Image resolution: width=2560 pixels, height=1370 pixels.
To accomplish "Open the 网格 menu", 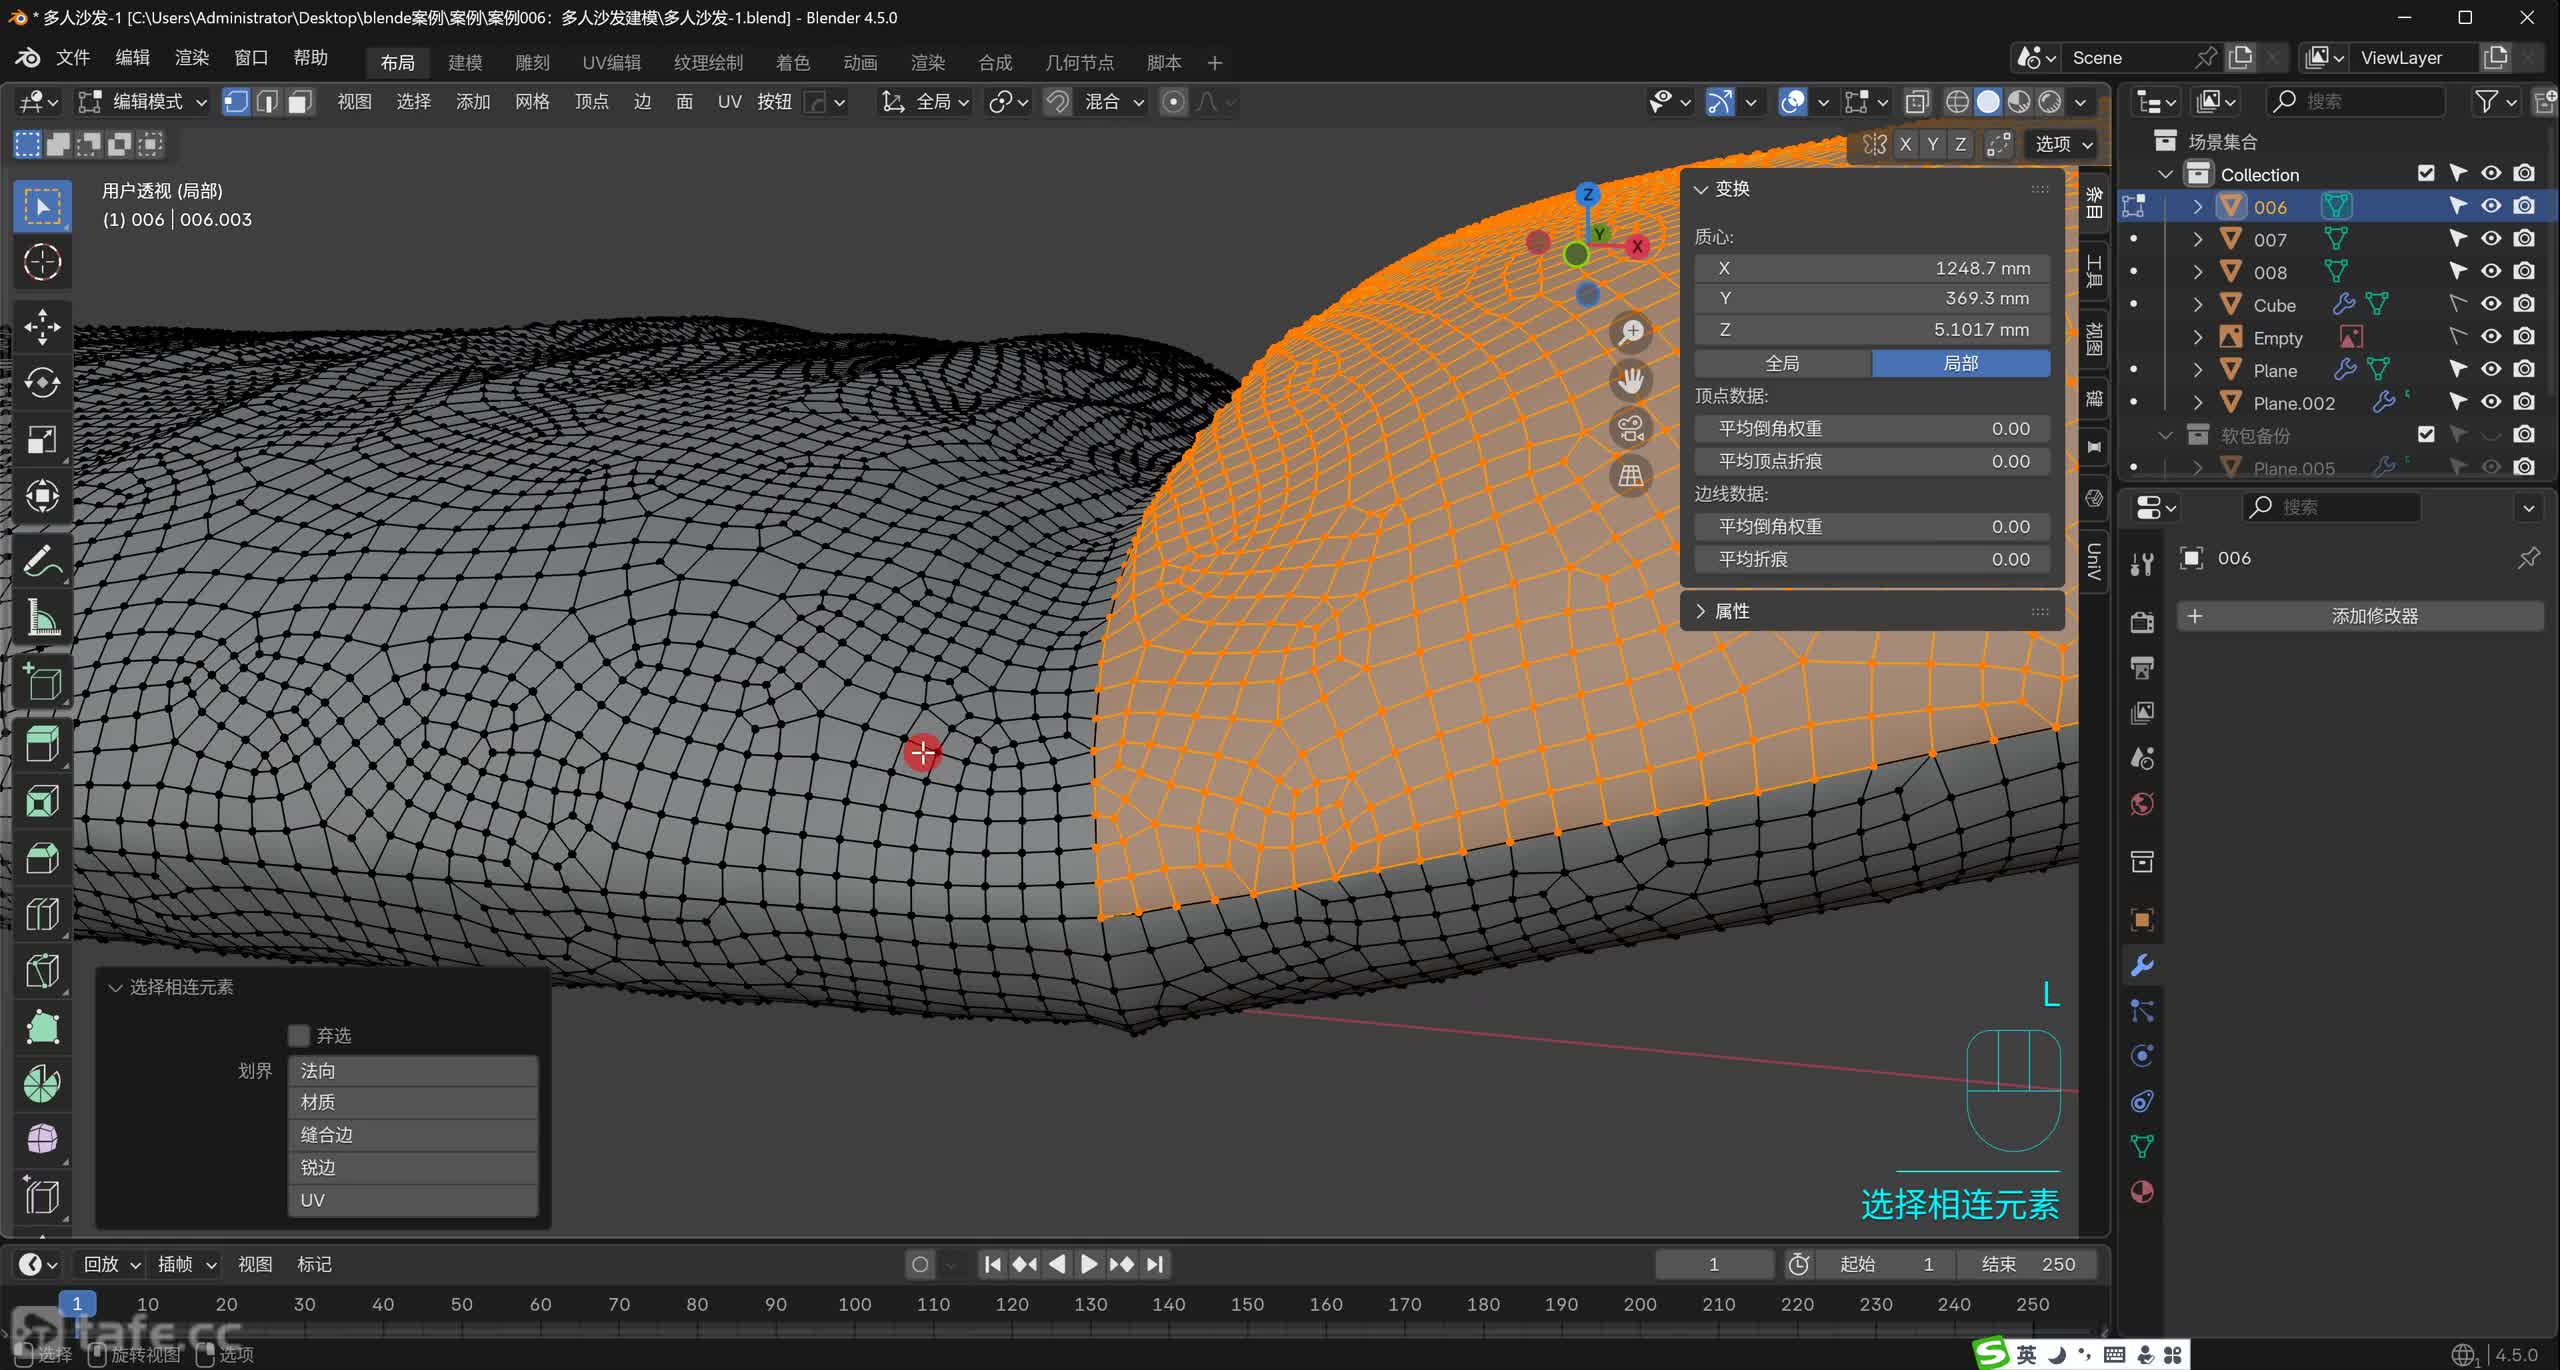I will pyautogui.click(x=532, y=102).
